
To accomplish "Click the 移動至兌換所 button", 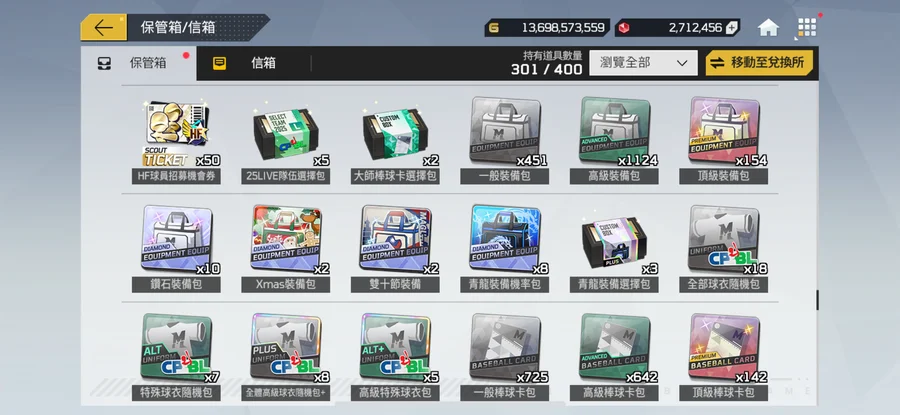I will pyautogui.click(x=759, y=63).
